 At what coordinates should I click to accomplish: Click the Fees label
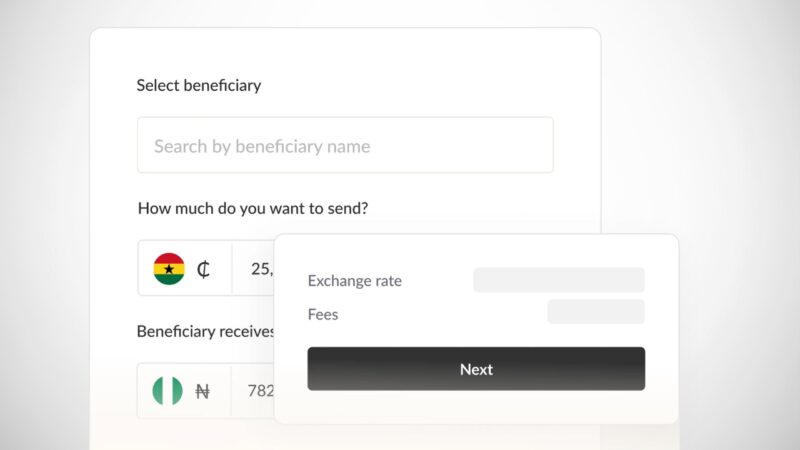[x=323, y=314]
